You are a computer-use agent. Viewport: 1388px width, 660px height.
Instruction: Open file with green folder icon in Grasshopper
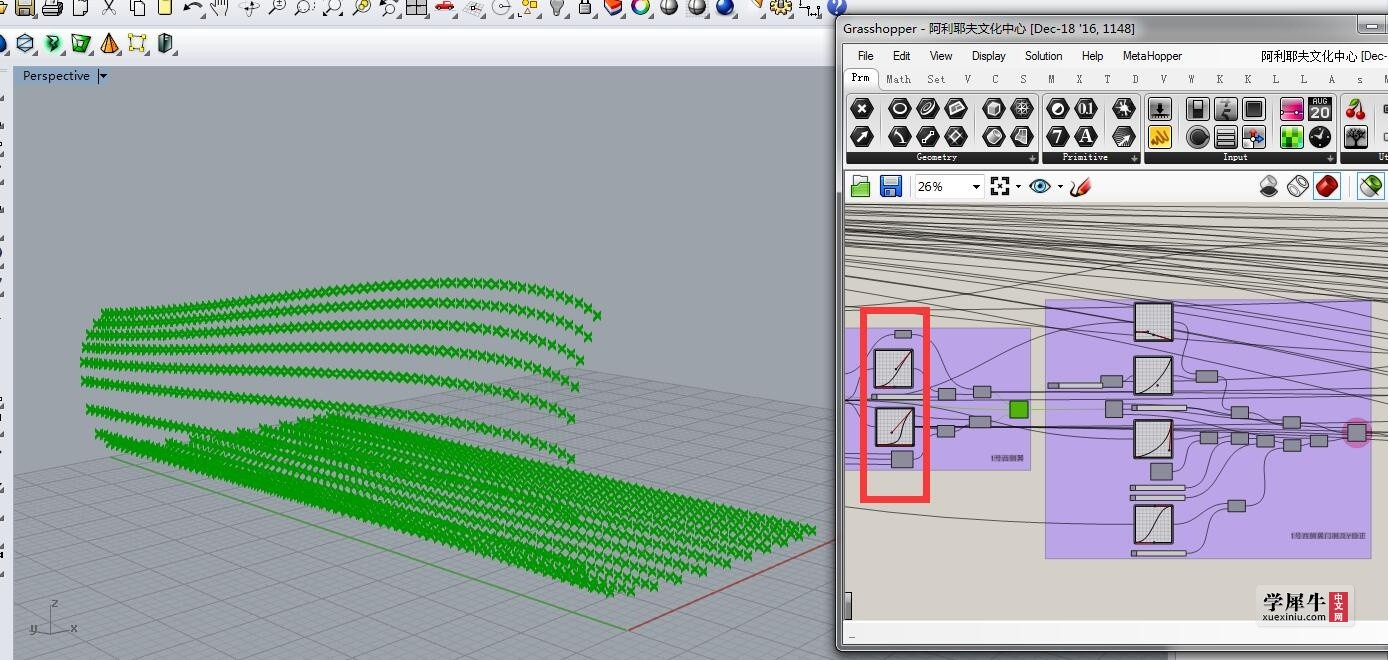click(x=860, y=186)
